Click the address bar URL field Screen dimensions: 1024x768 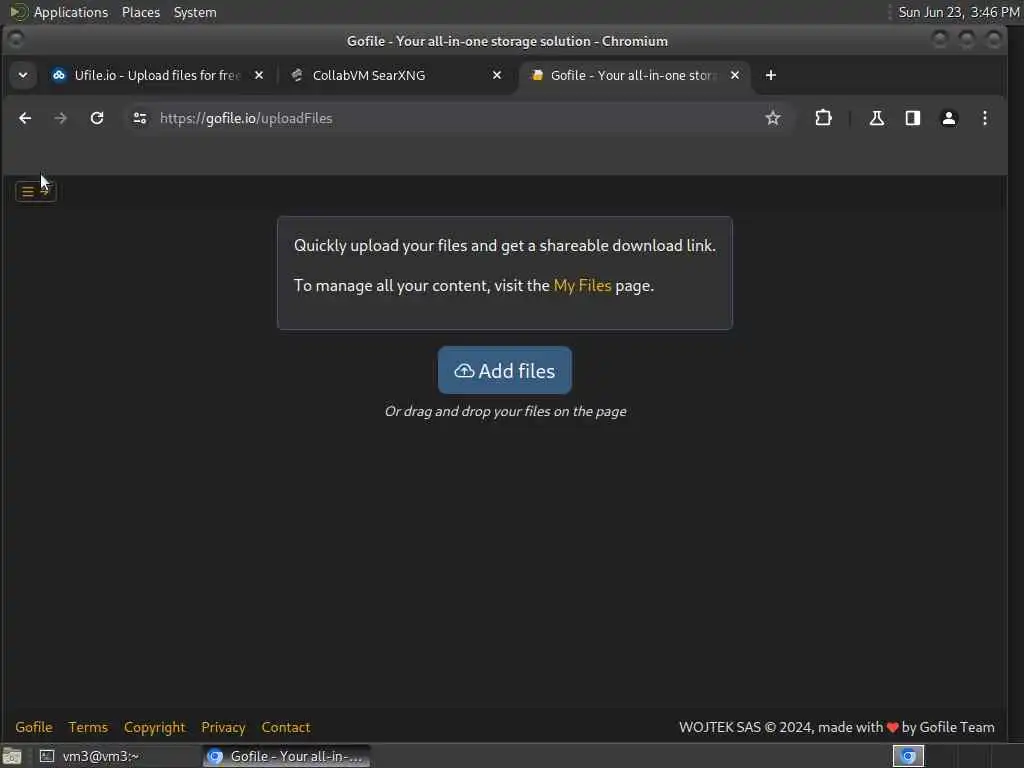(457, 118)
